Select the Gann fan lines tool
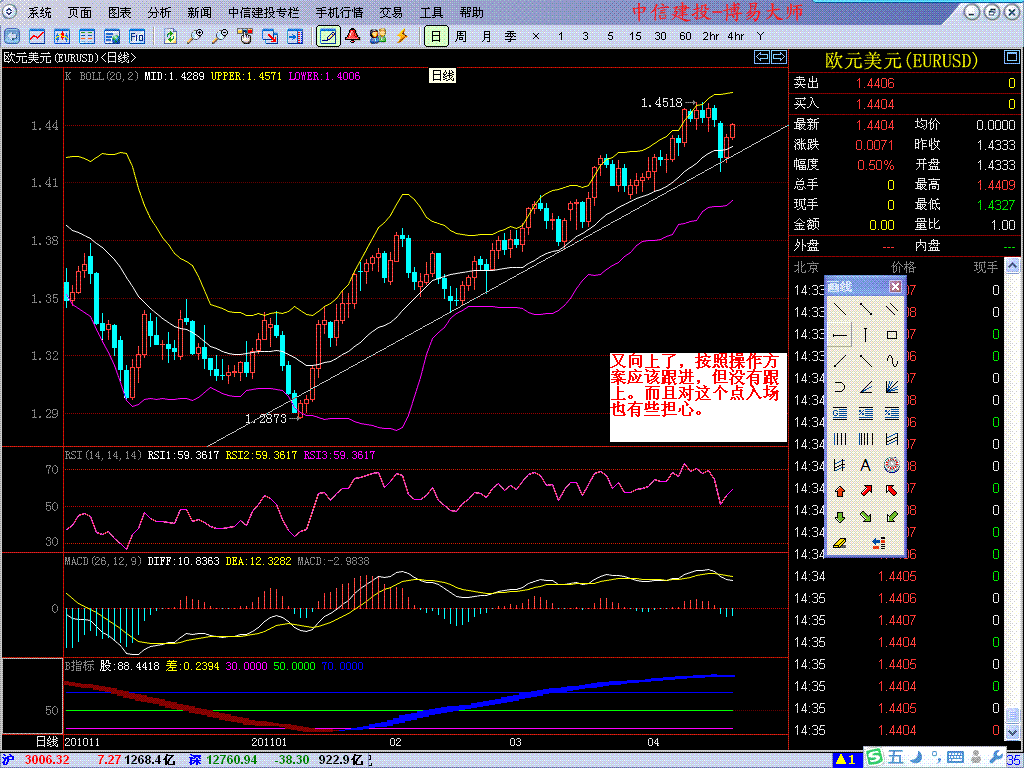The width and height of the screenshot is (1024, 768). click(x=891, y=387)
